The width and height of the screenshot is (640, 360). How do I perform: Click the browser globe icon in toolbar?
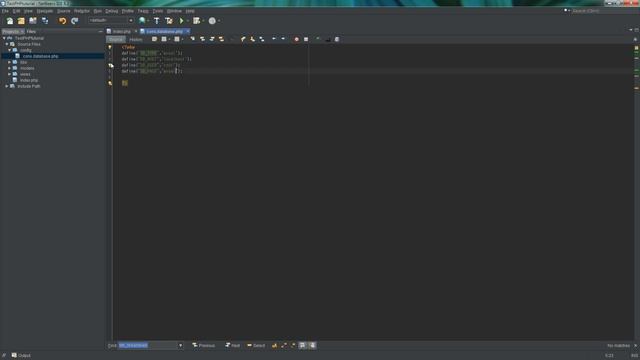coord(142,20)
